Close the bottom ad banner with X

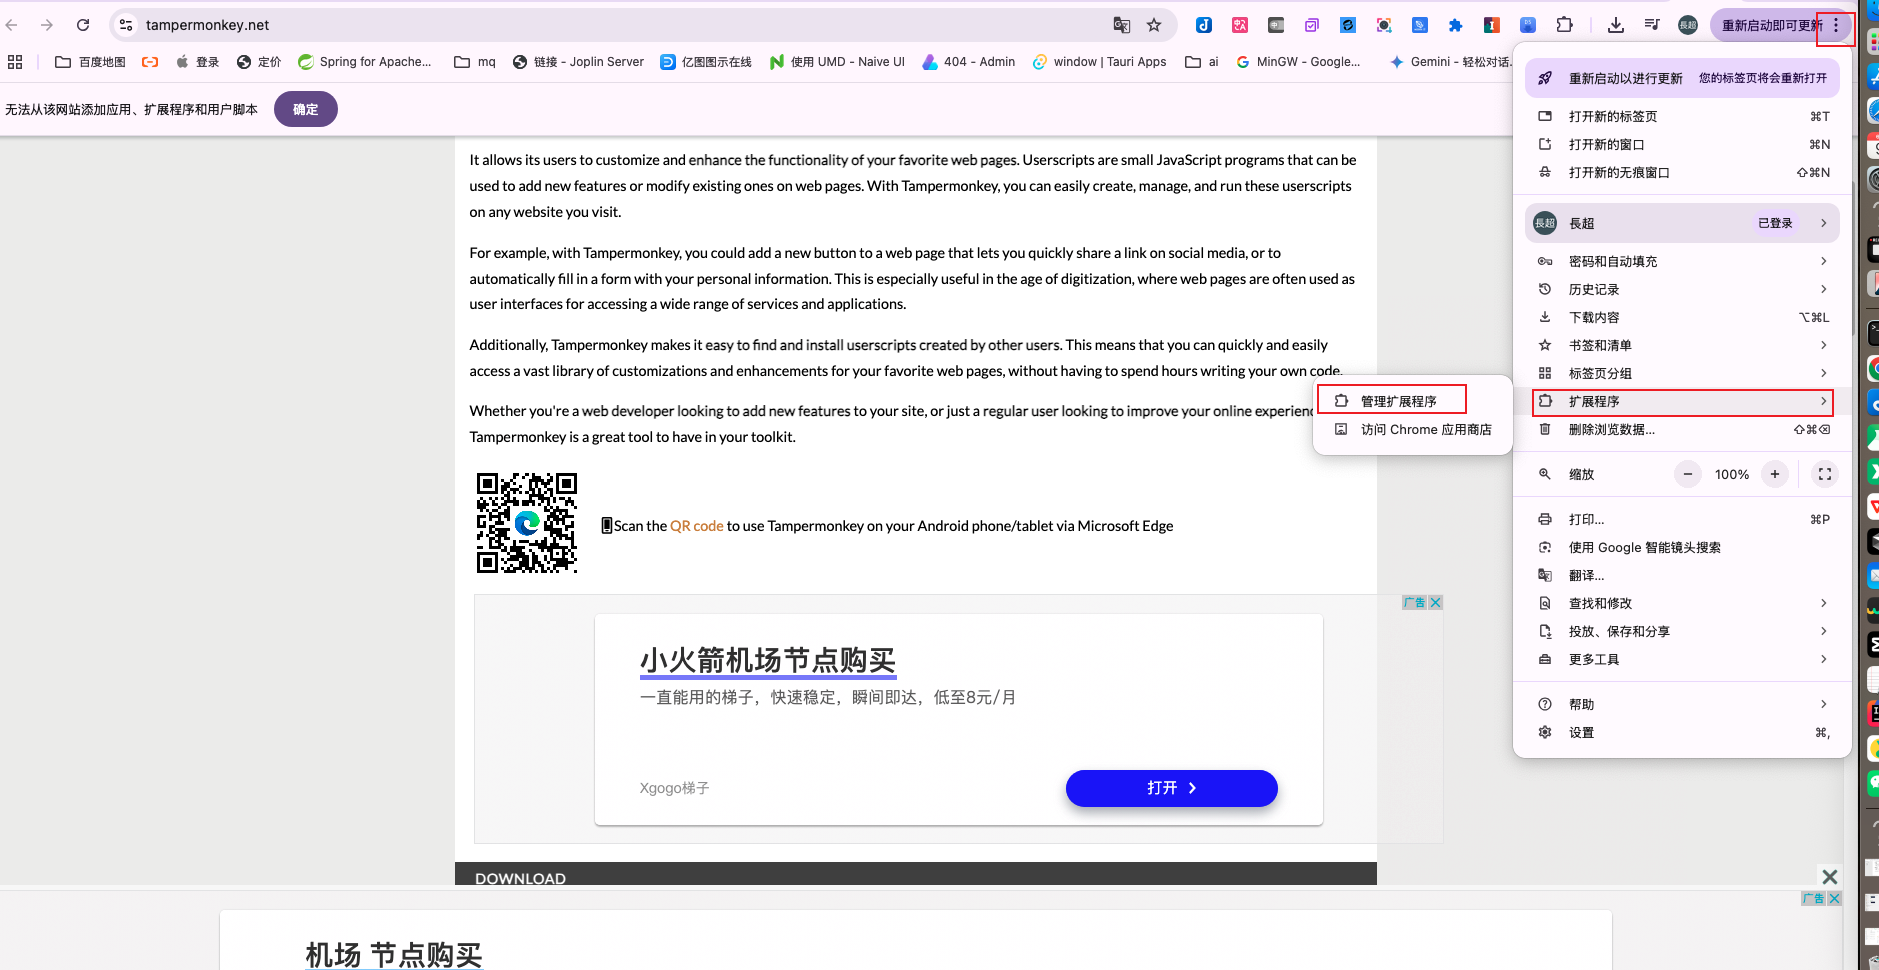coord(1829,877)
